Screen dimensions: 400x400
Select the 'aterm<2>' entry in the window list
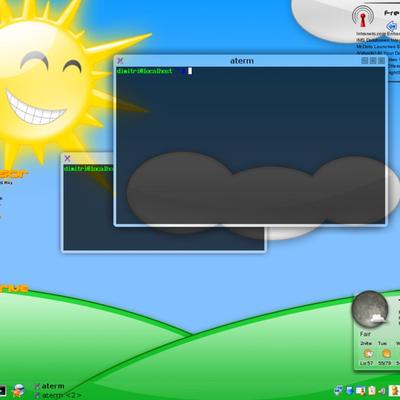tap(57, 396)
